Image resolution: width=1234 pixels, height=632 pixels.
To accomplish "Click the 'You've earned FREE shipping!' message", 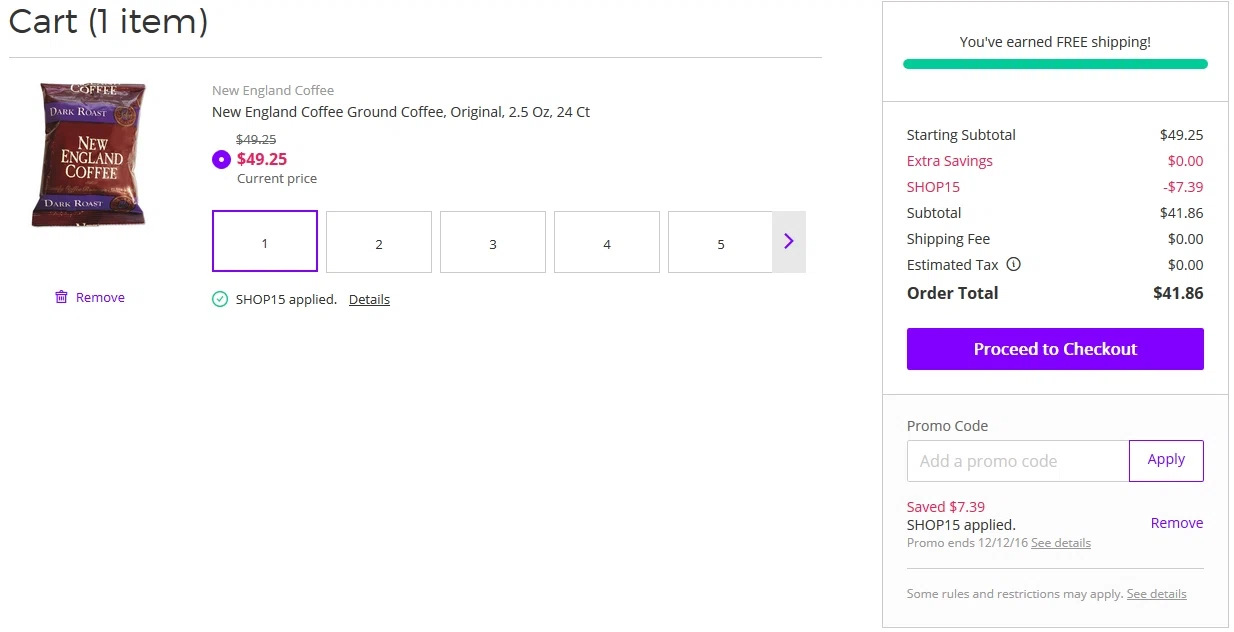I will (x=1055, y=42).
